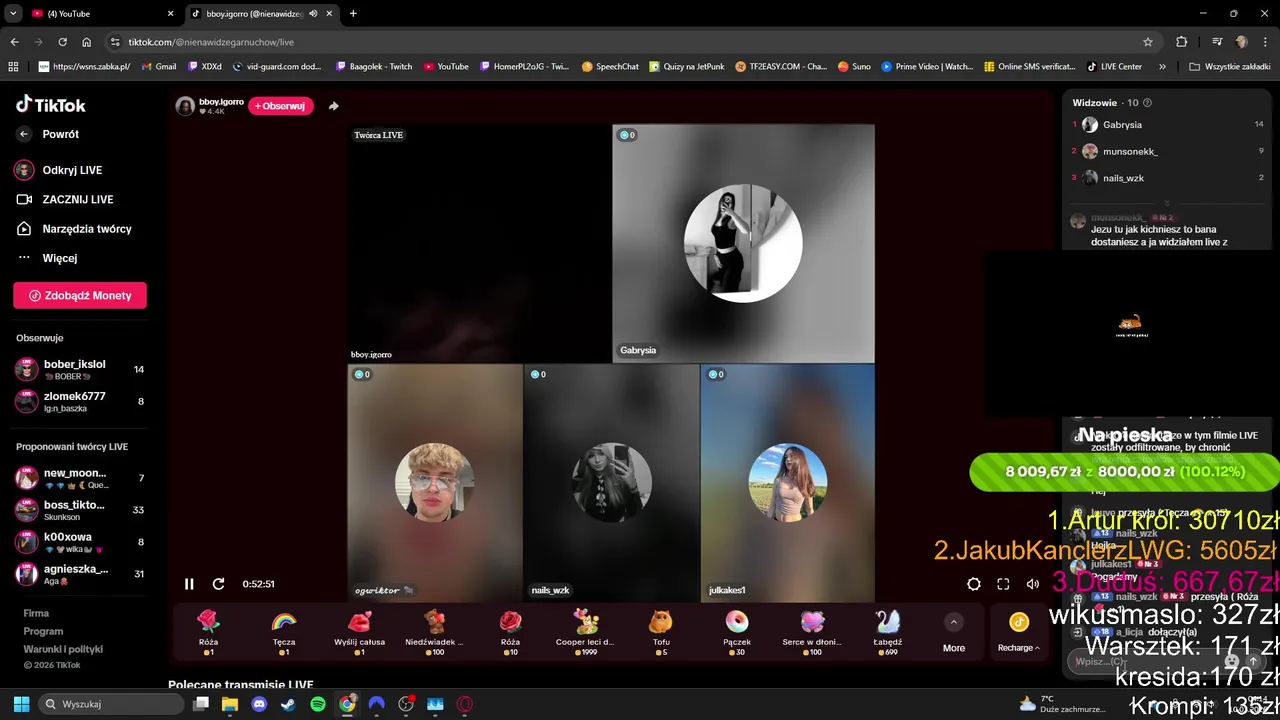Go to the browser home page

tap(86, 42)
